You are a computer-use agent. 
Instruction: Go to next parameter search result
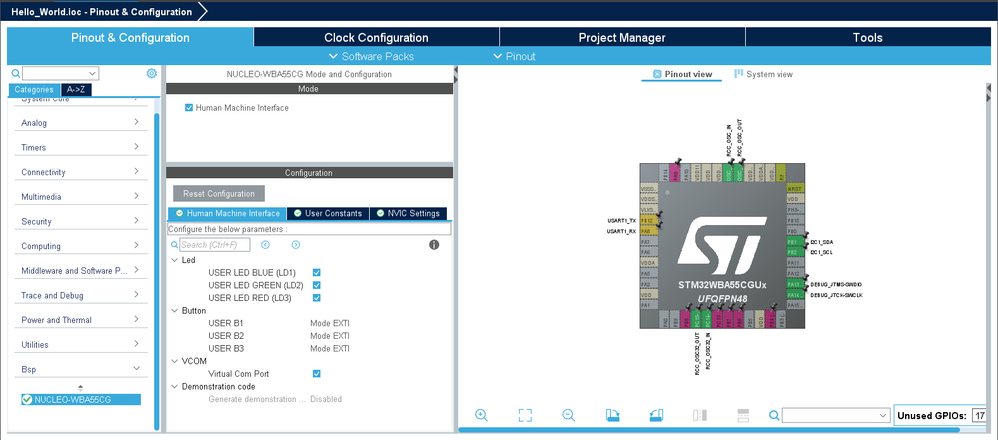[296, 245]
